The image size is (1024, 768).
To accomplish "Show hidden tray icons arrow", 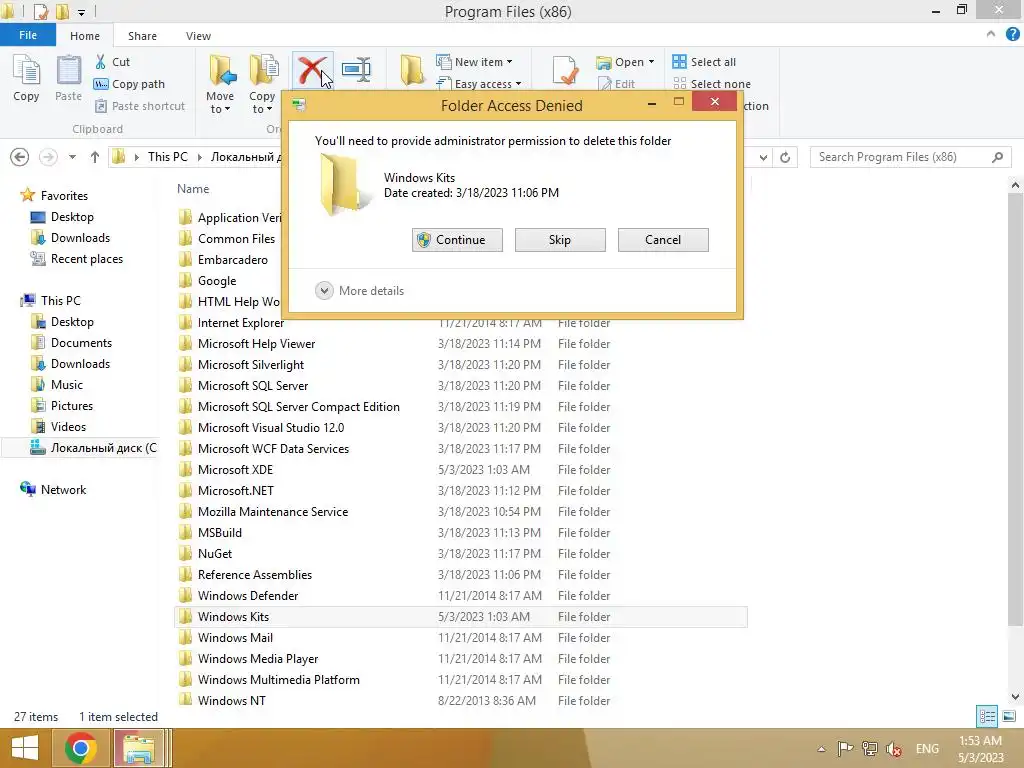I will (822, 748).
